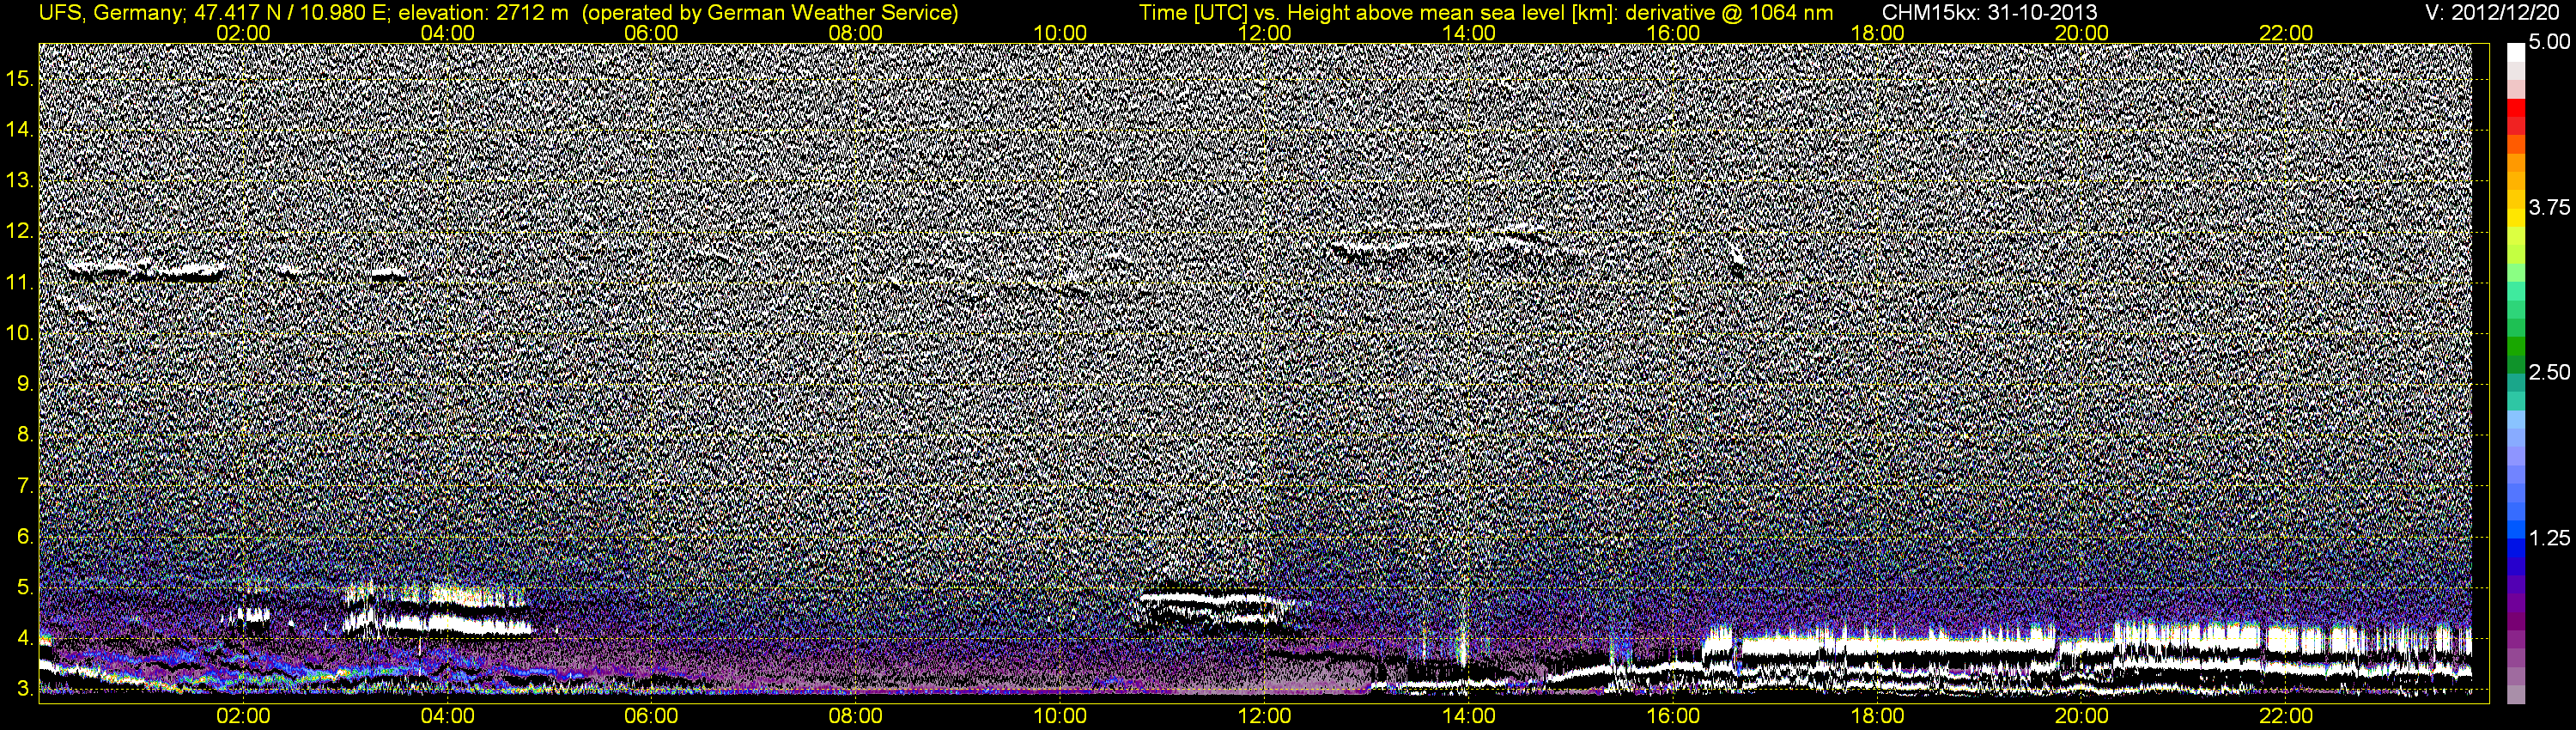Click the 06:00 label on the lower time axis

click(x=651, y=716)
